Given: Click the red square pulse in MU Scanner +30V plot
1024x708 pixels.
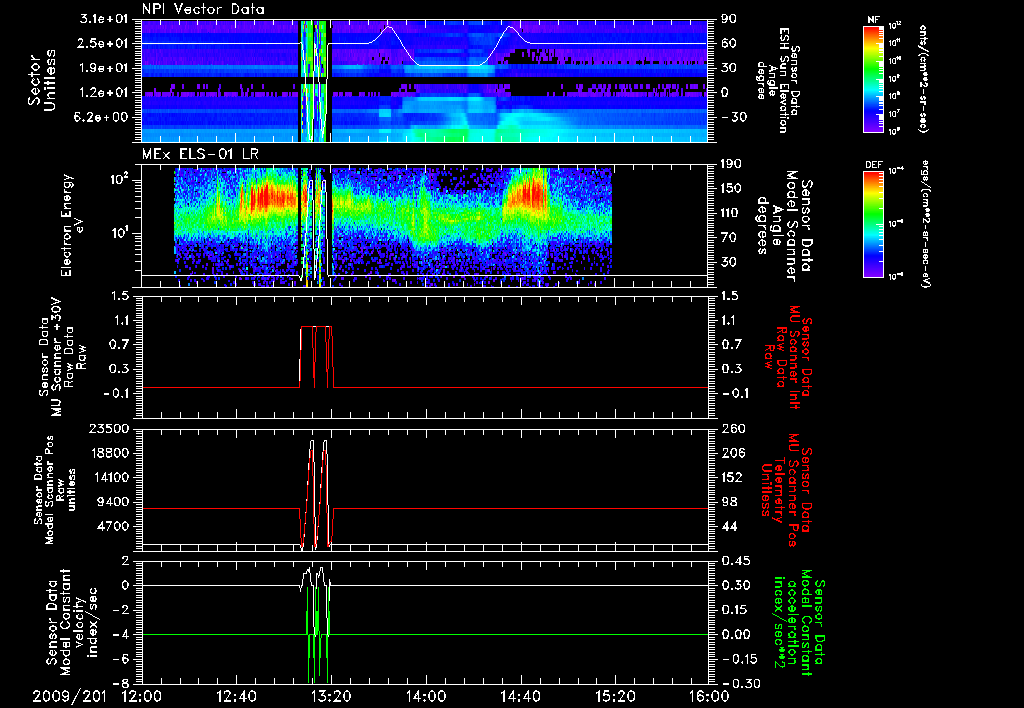Looking at the screenshot, I should (x=316, y=357).
